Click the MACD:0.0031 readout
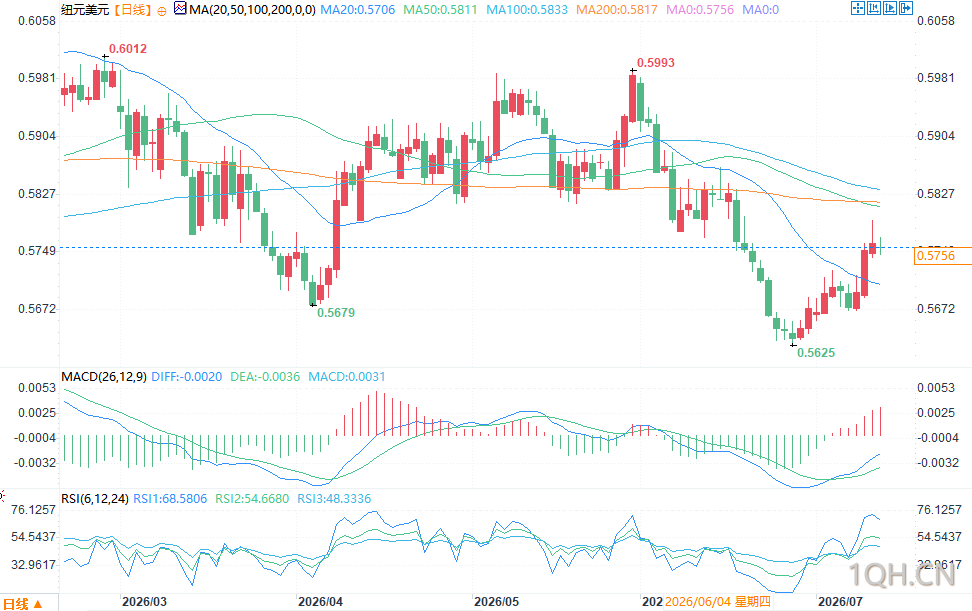972x611 pixels. point(347,377)
